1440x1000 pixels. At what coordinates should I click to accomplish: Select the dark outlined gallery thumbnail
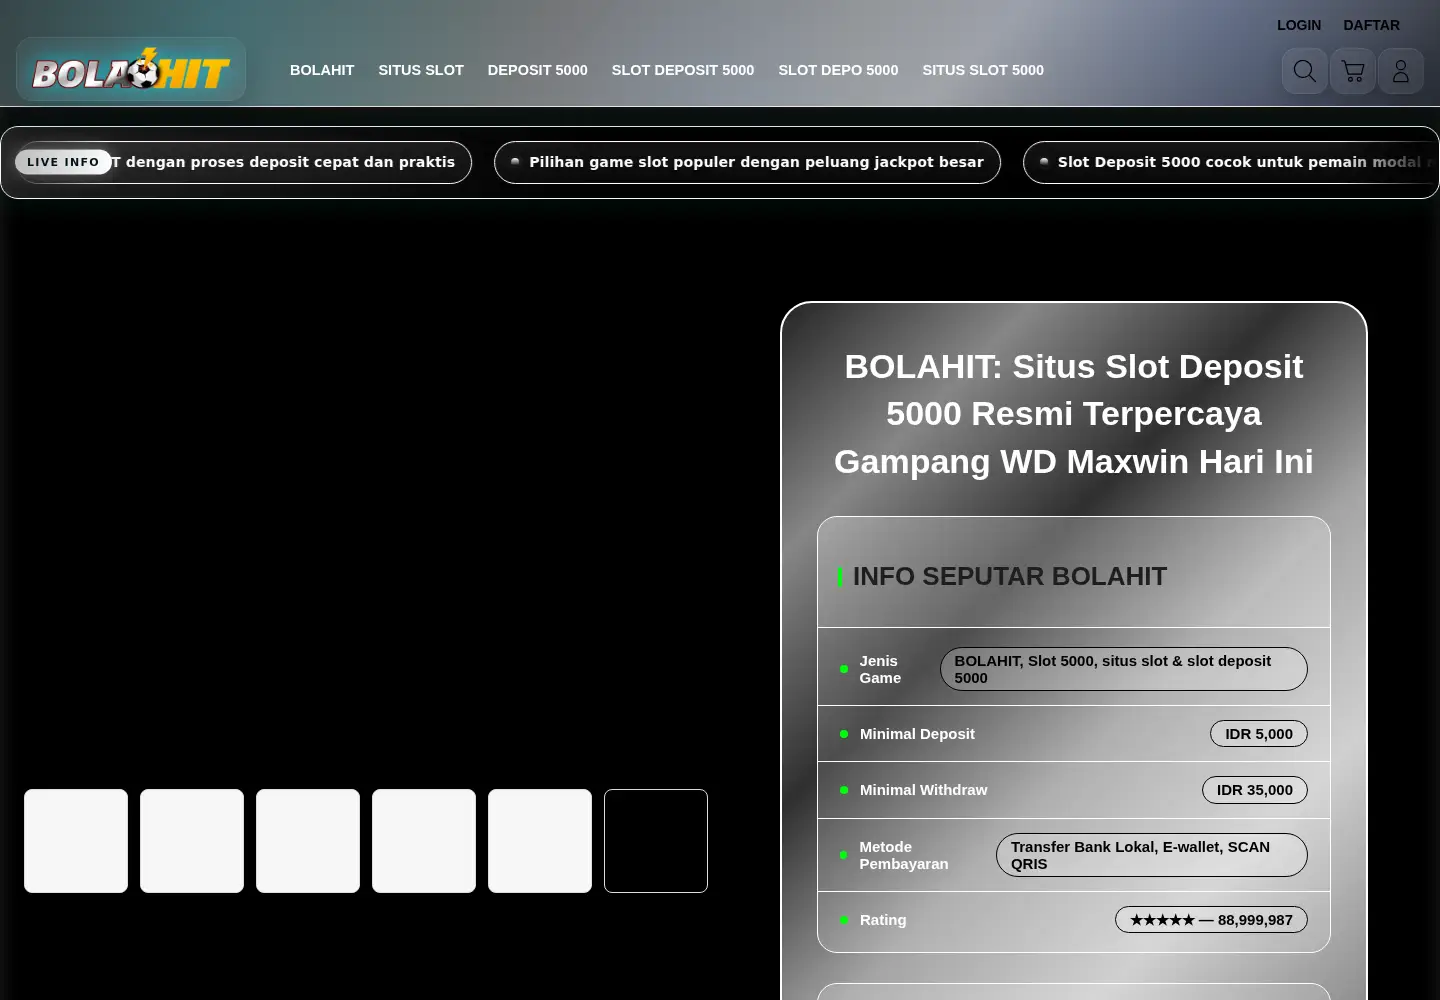pos(656,841)
